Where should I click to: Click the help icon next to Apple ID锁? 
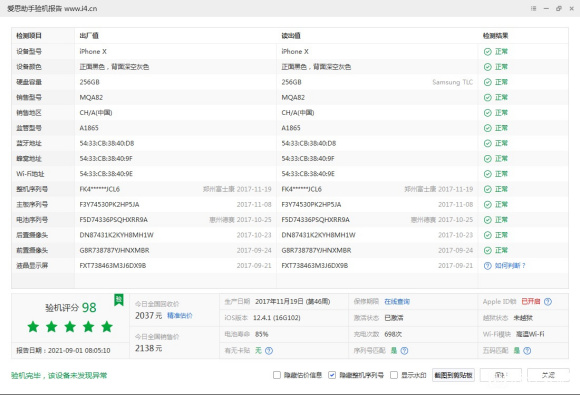[548, 302]
